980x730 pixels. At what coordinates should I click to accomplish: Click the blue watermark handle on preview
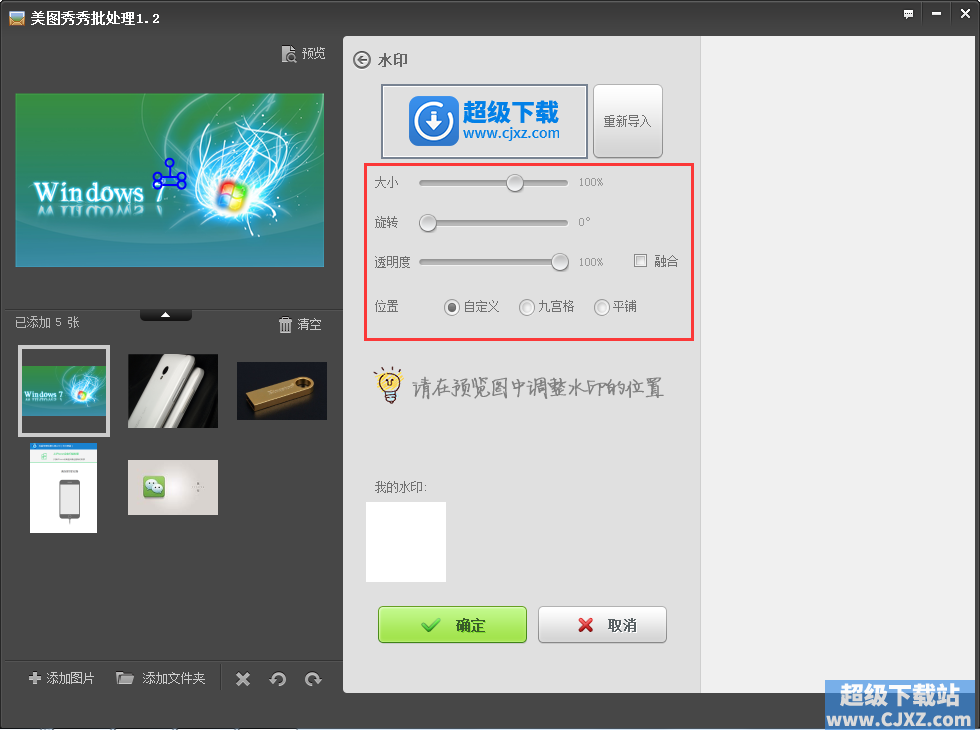click(169, 175)
